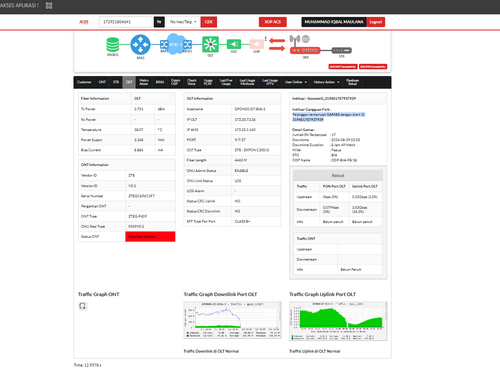Open the Last Five Usage tab
Screen dimensions: 500x370
pyautogui.click(x=226, y=82)
